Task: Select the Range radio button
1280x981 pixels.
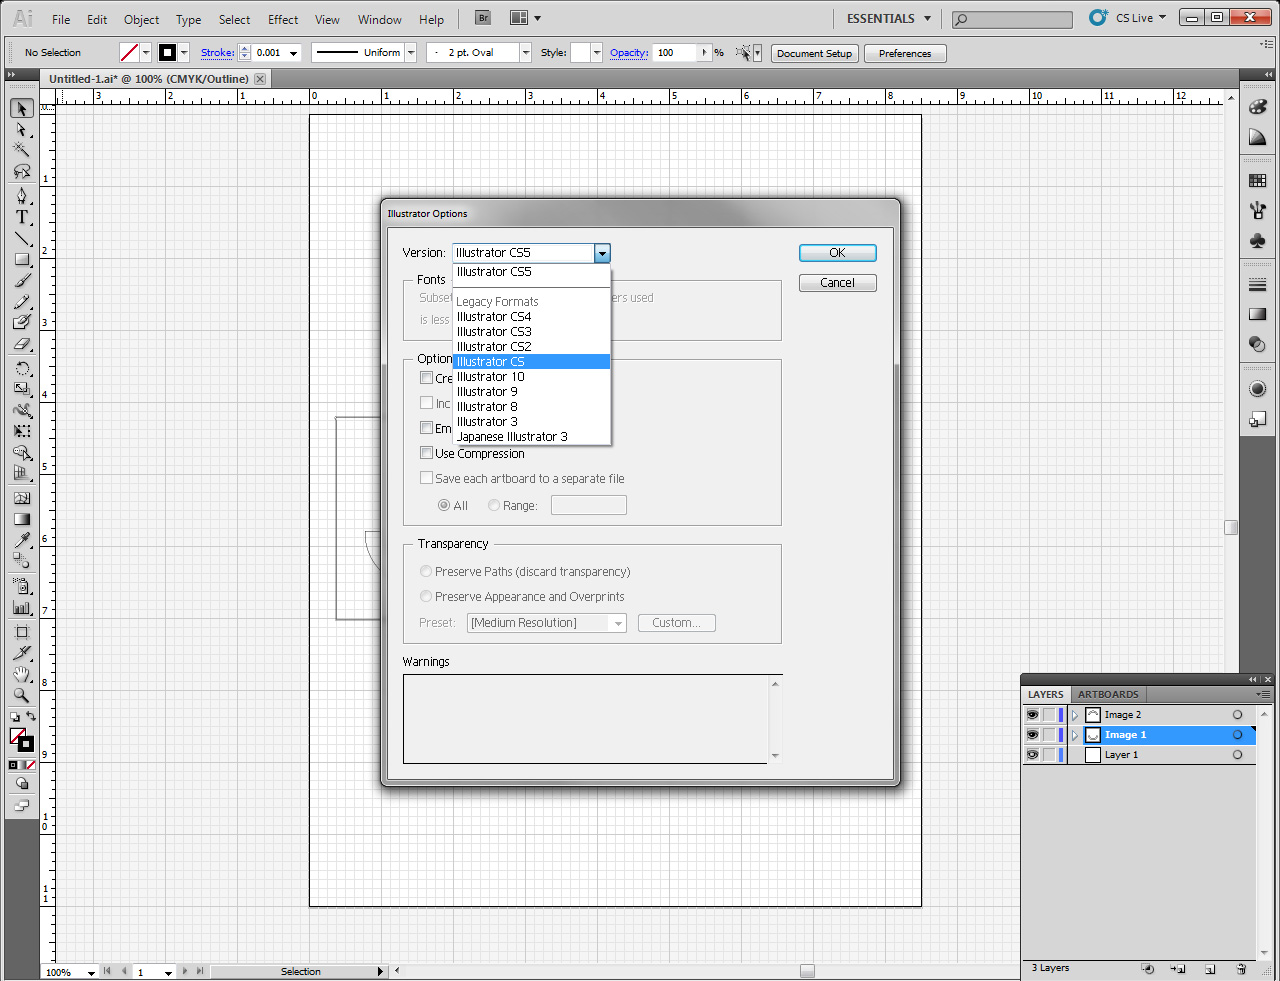Action: pos(494,505)
